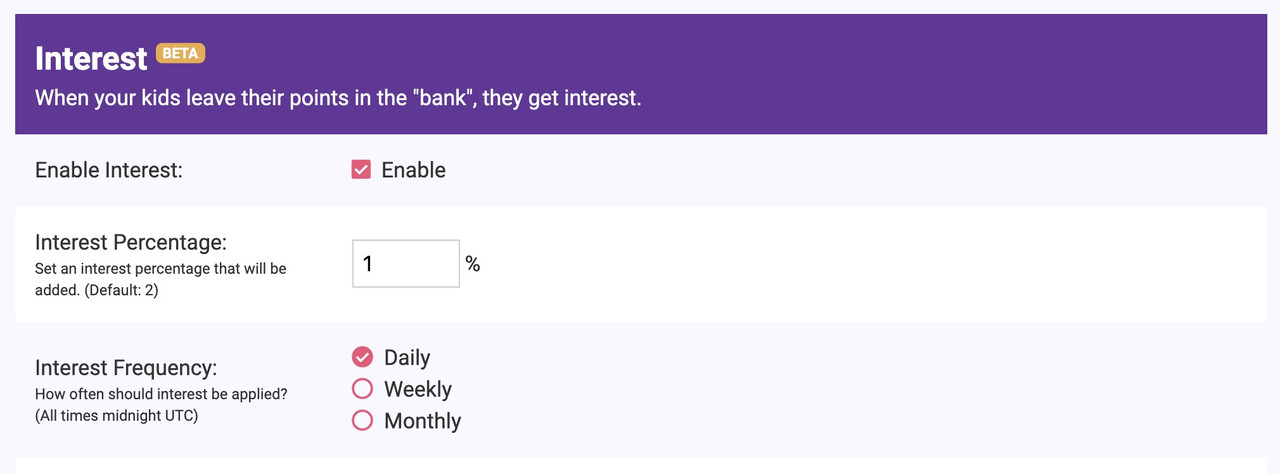Click the "All times midnight UTC" note

(x=117, y=415)
